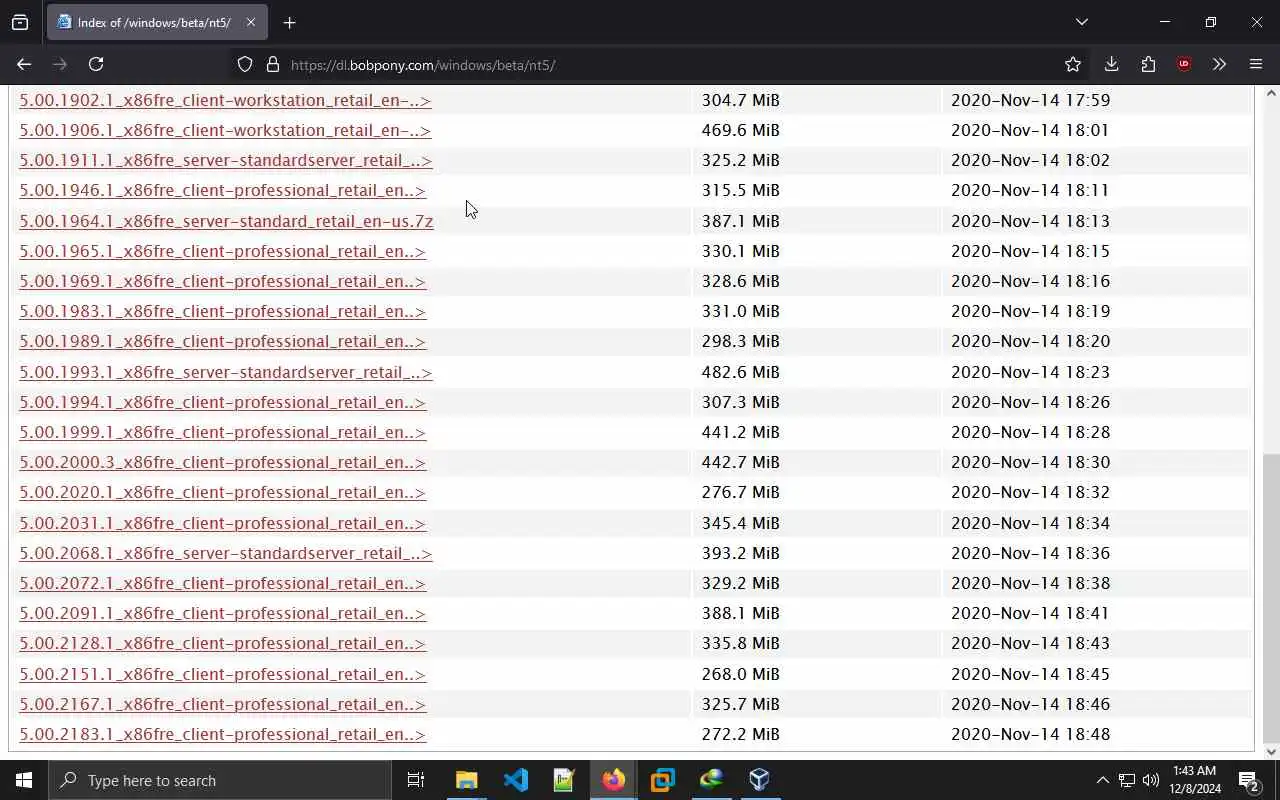Expand the list all tabs dropdown

click(x=1081, y=22)
